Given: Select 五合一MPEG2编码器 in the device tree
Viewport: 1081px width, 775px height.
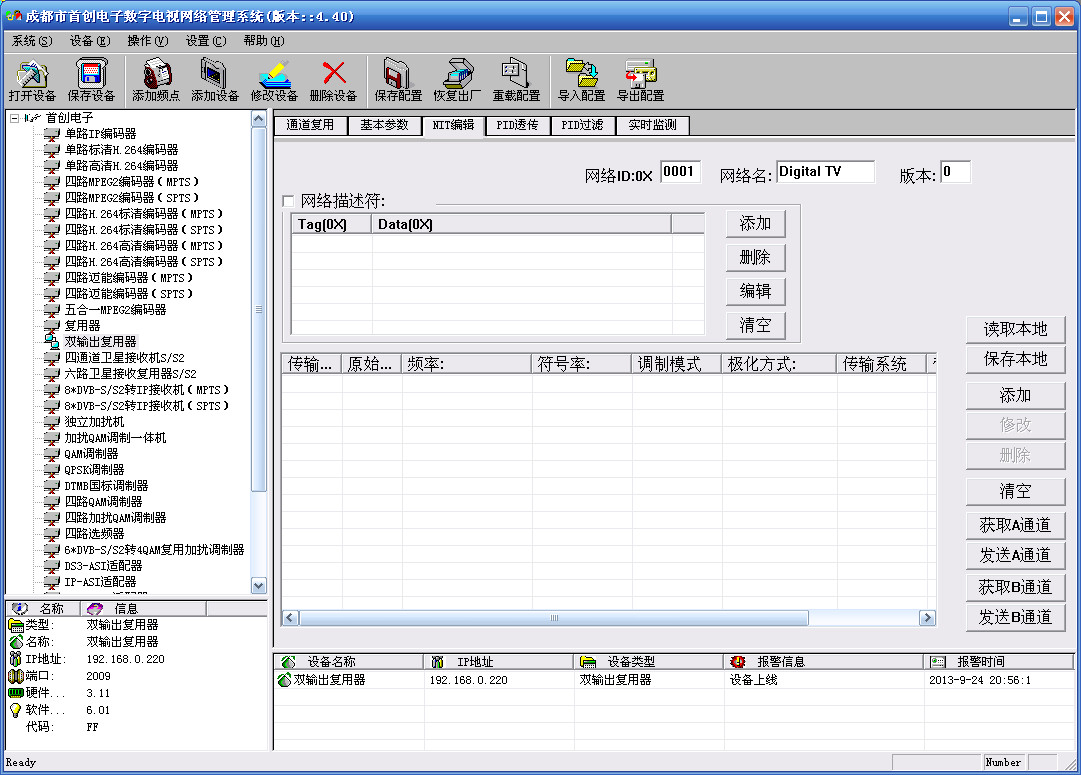Looking at the screenshot, I should click(115, 310).
